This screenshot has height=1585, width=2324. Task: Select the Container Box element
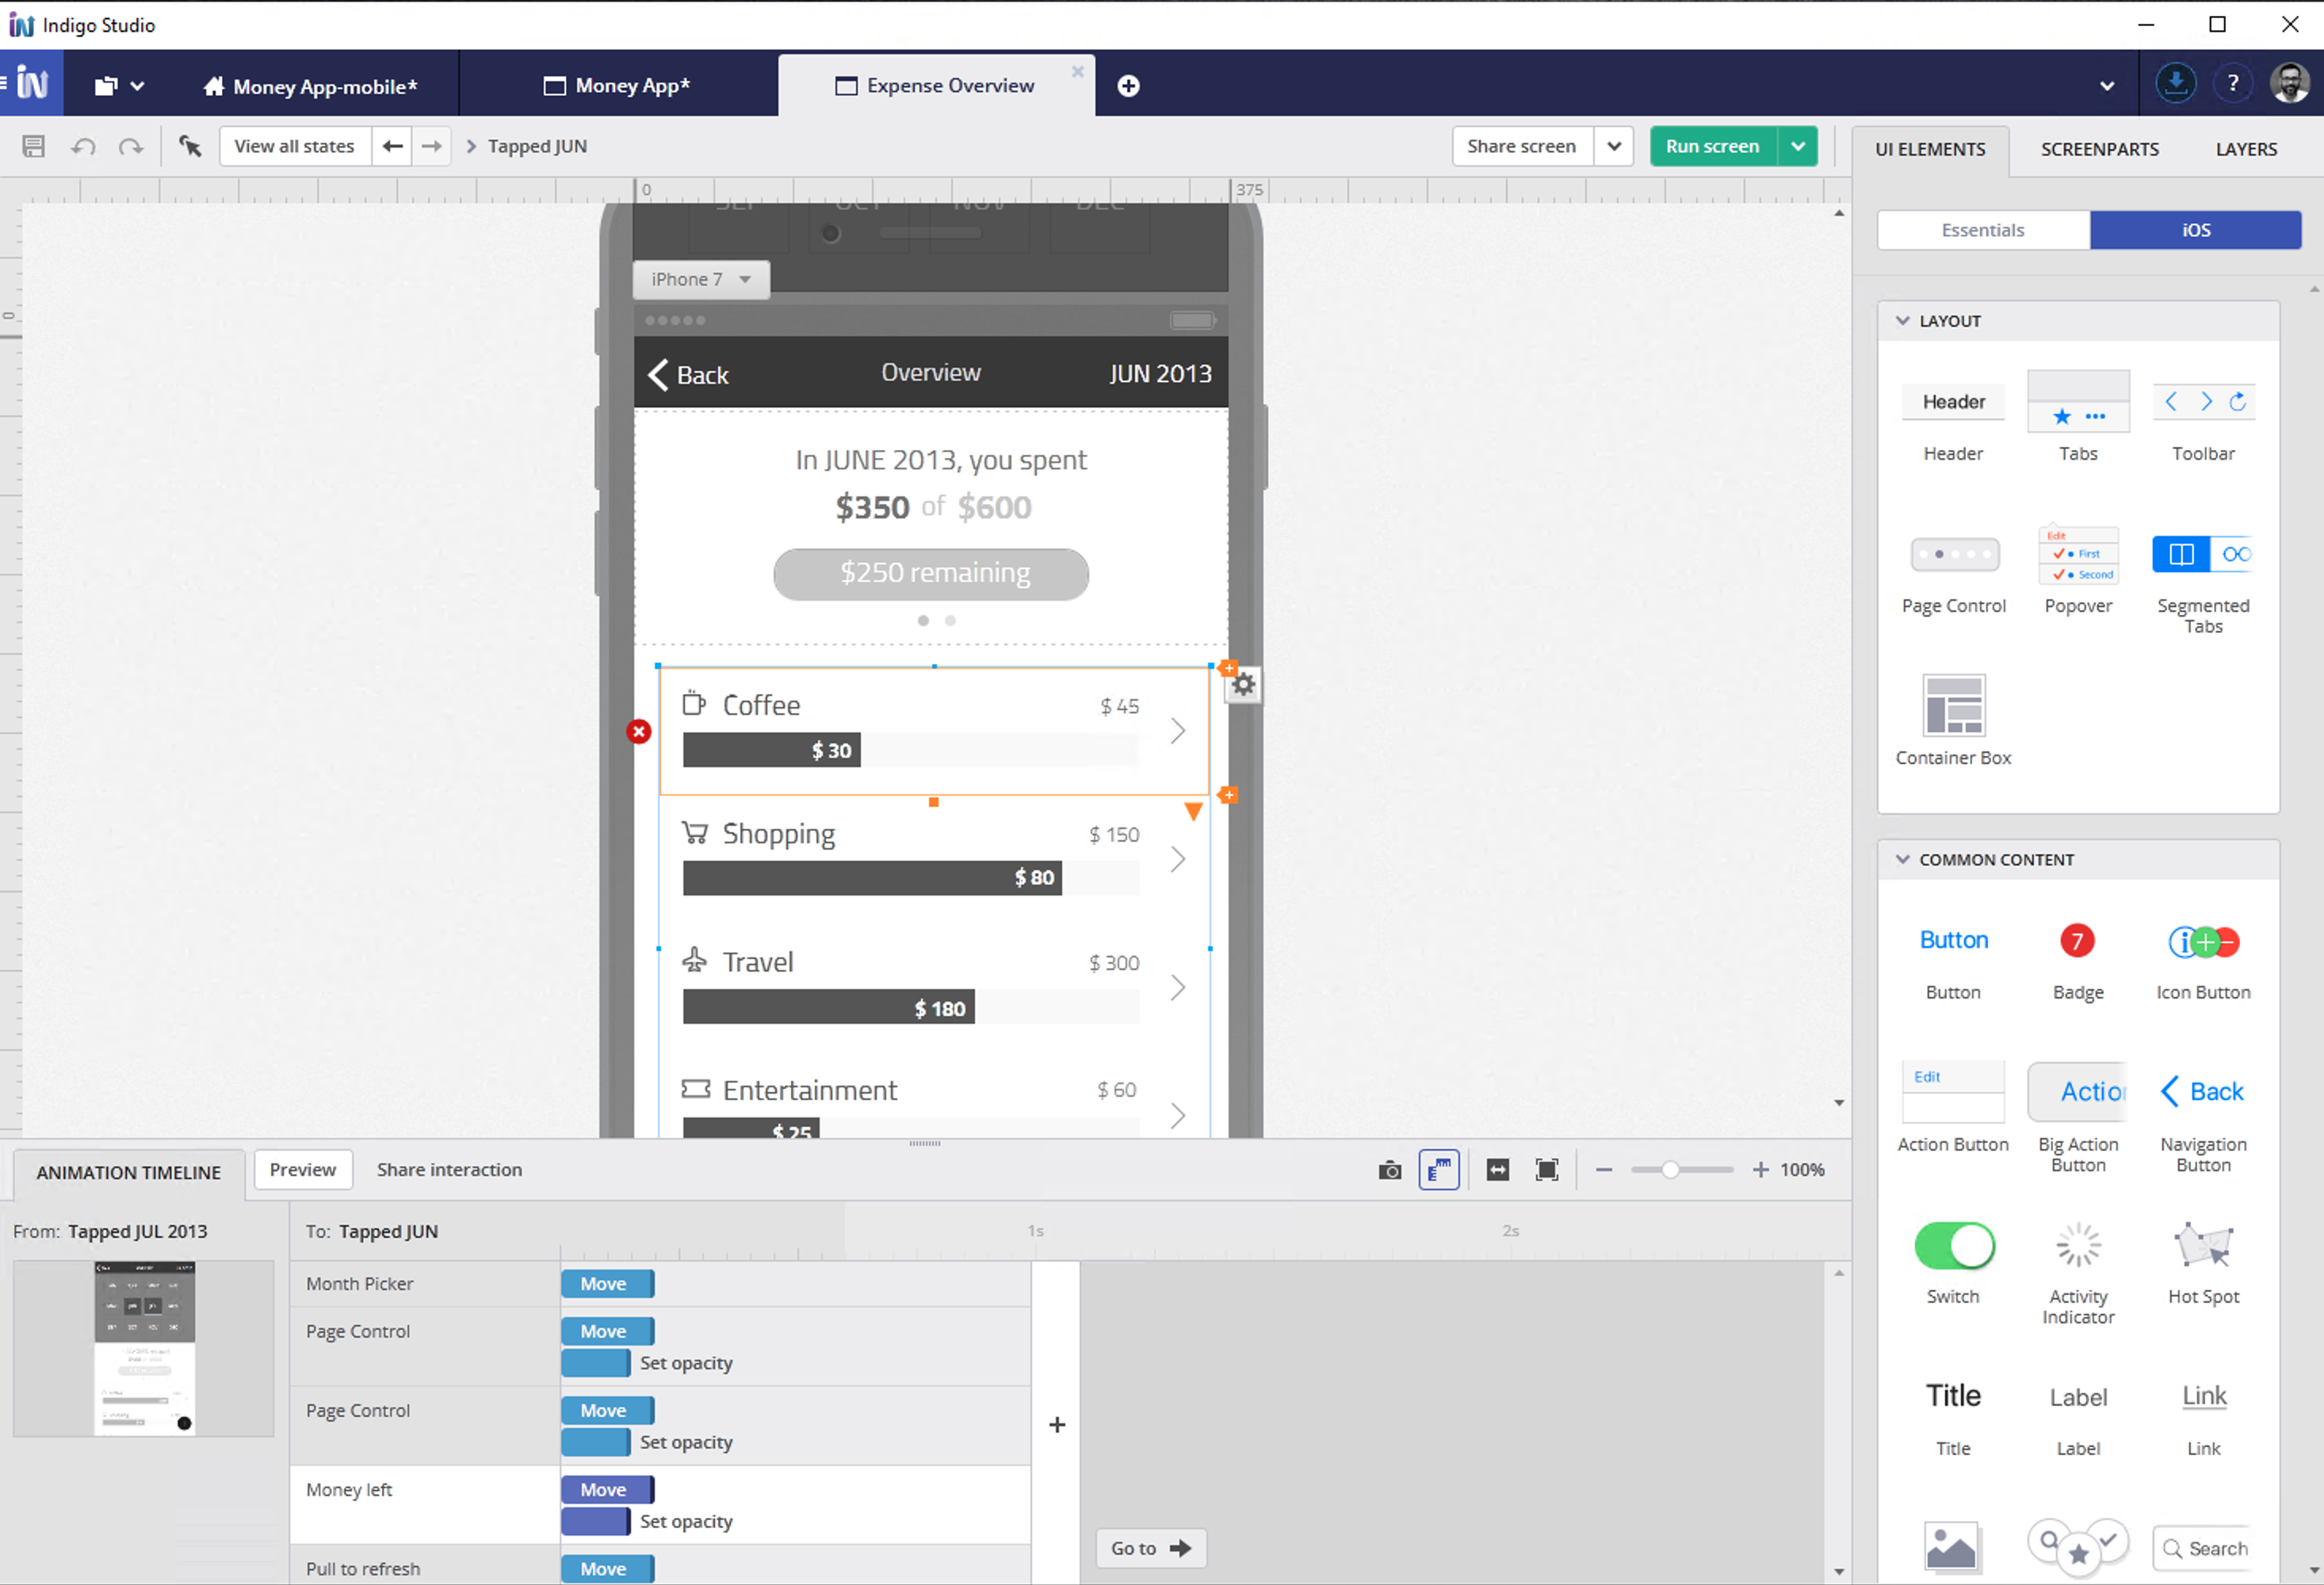1953,722
